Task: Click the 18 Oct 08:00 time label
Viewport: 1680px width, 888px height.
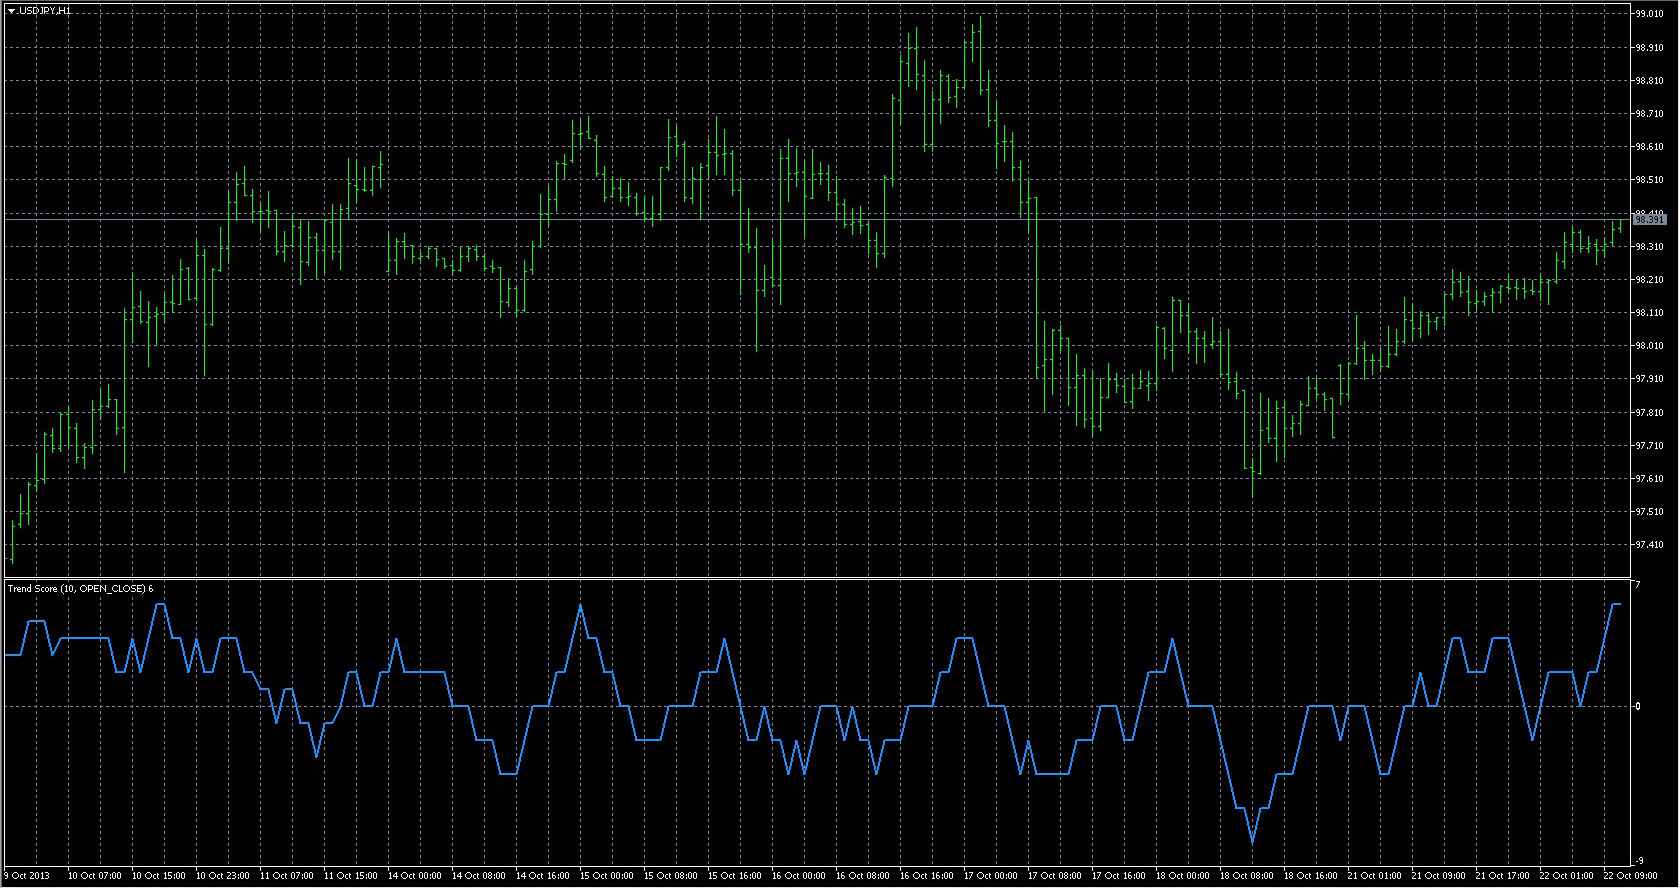Action: (1246, 876)
